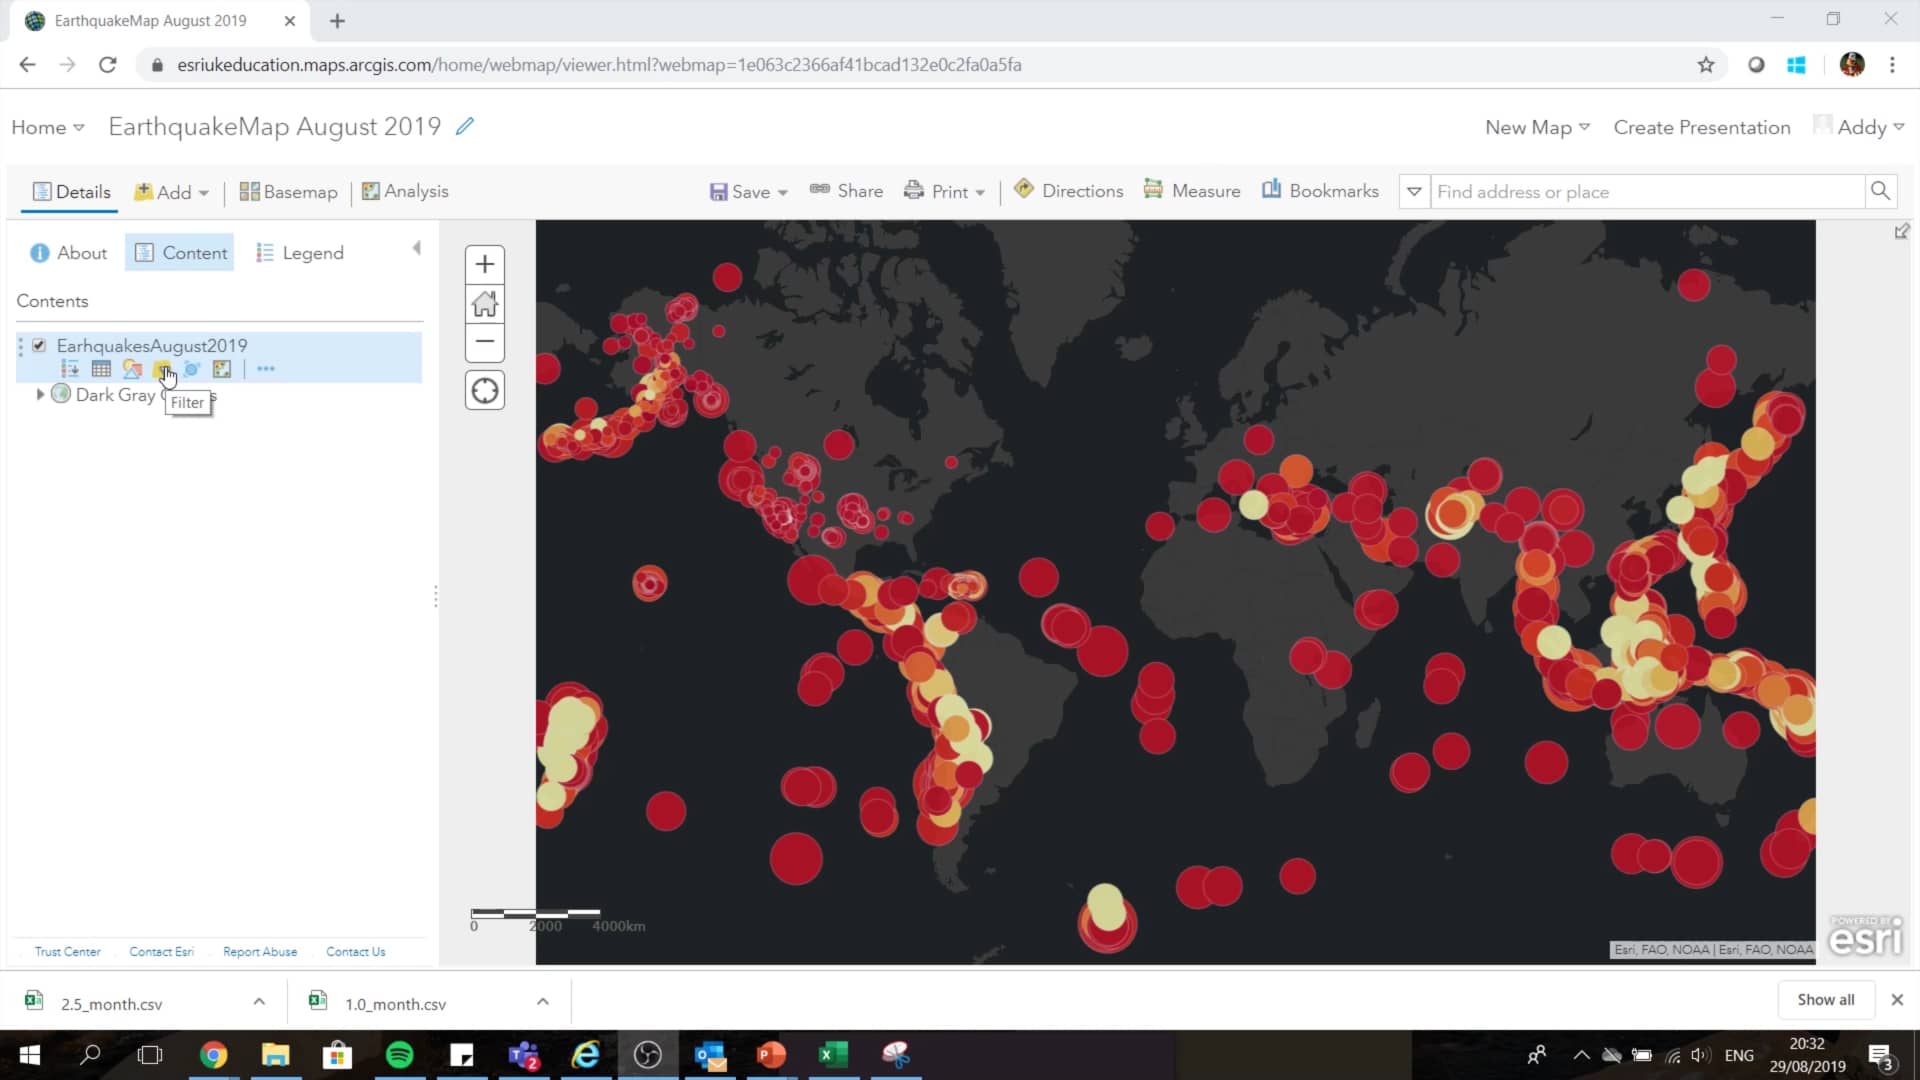Show the legend icon under EarhquakesAugust2019
The width and height of the screenshot is (1920, 1080).
pyautogui.click(x=70, y=369)
